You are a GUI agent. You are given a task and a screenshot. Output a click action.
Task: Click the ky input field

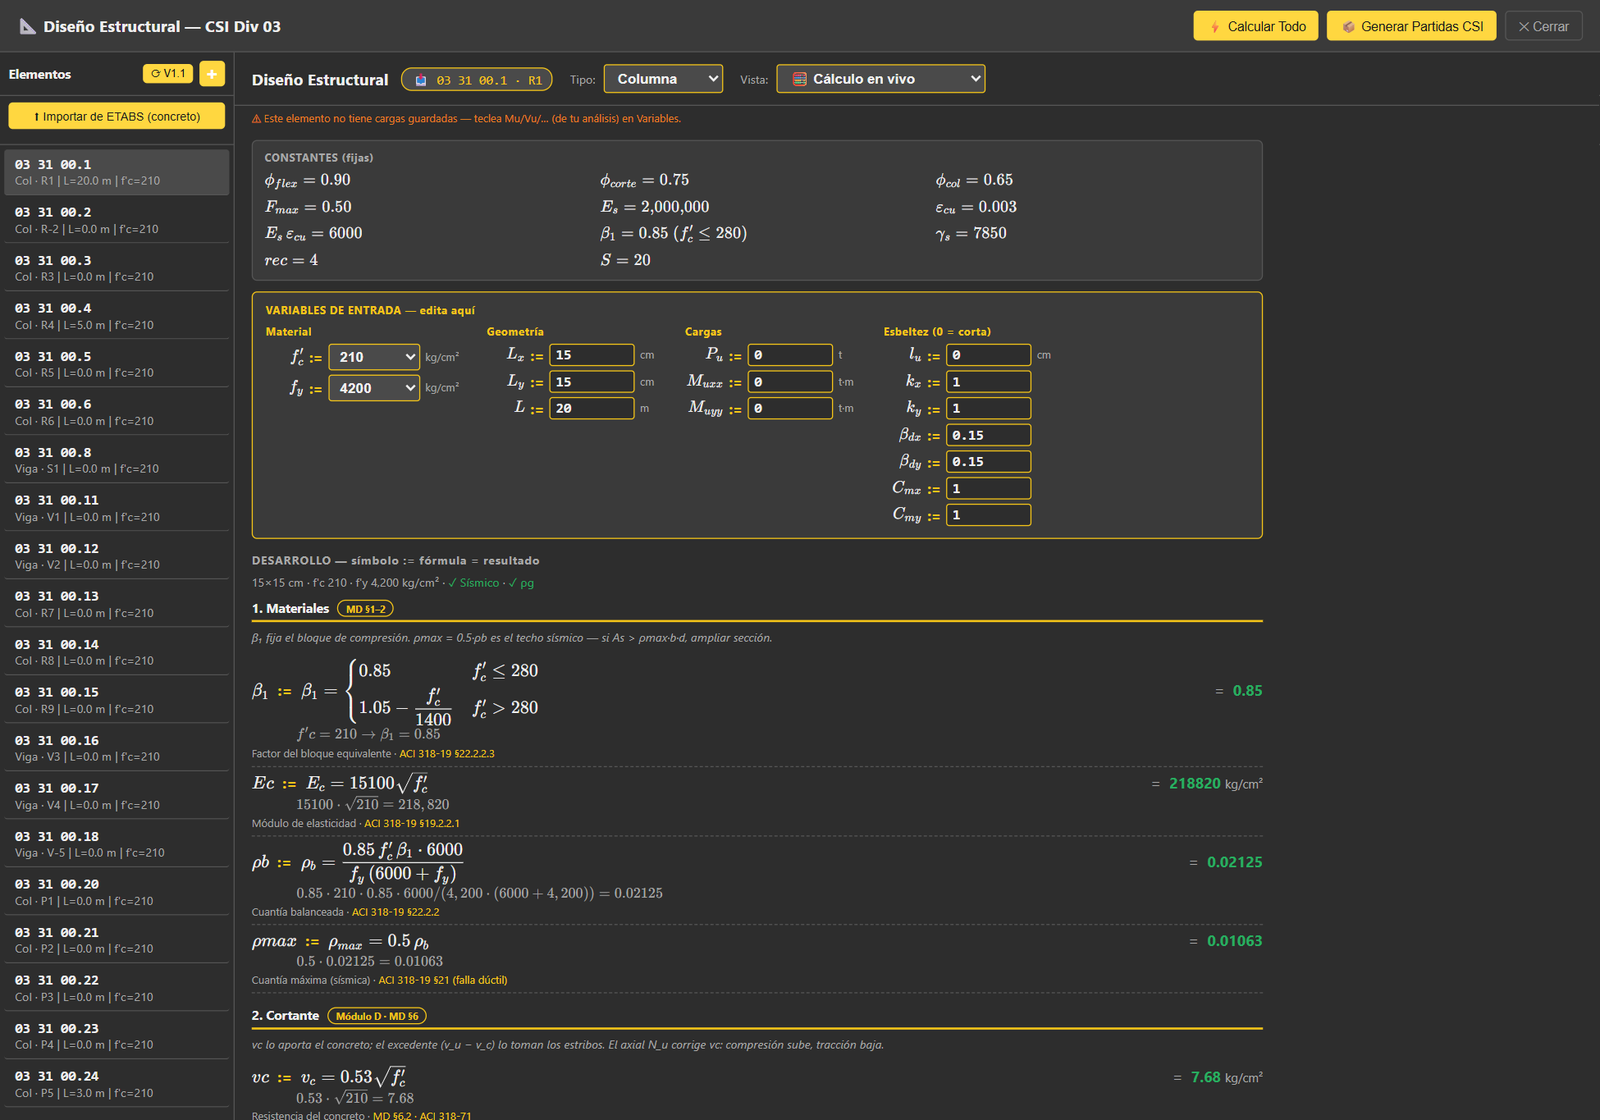pos(988,408)
